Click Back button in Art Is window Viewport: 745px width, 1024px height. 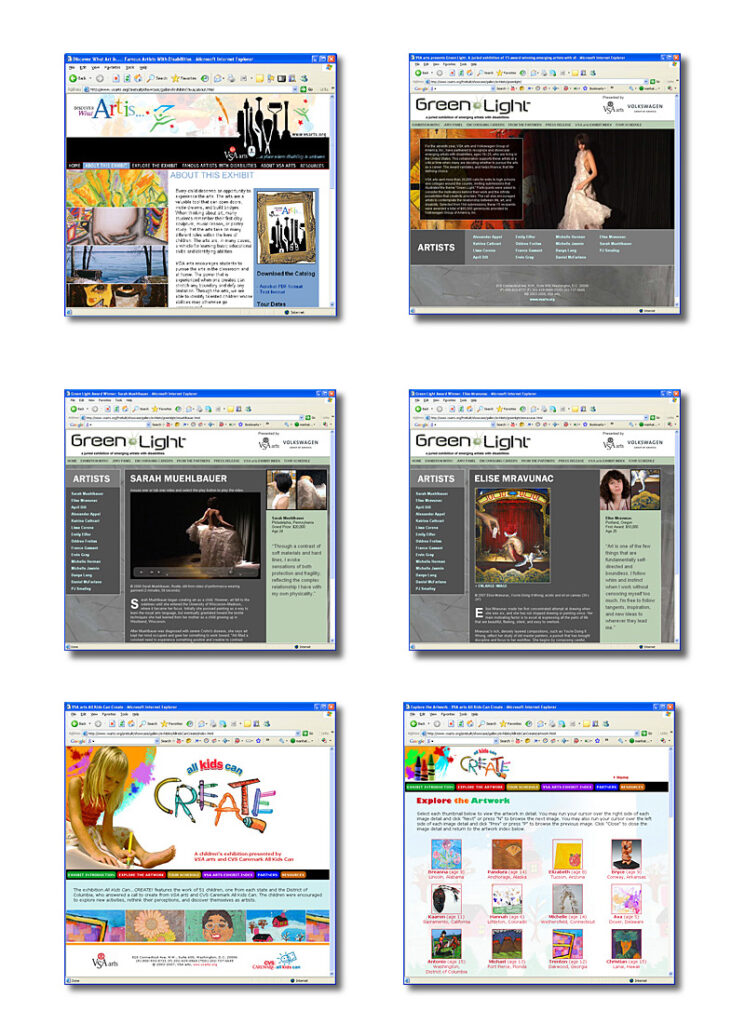pos(78,78)
